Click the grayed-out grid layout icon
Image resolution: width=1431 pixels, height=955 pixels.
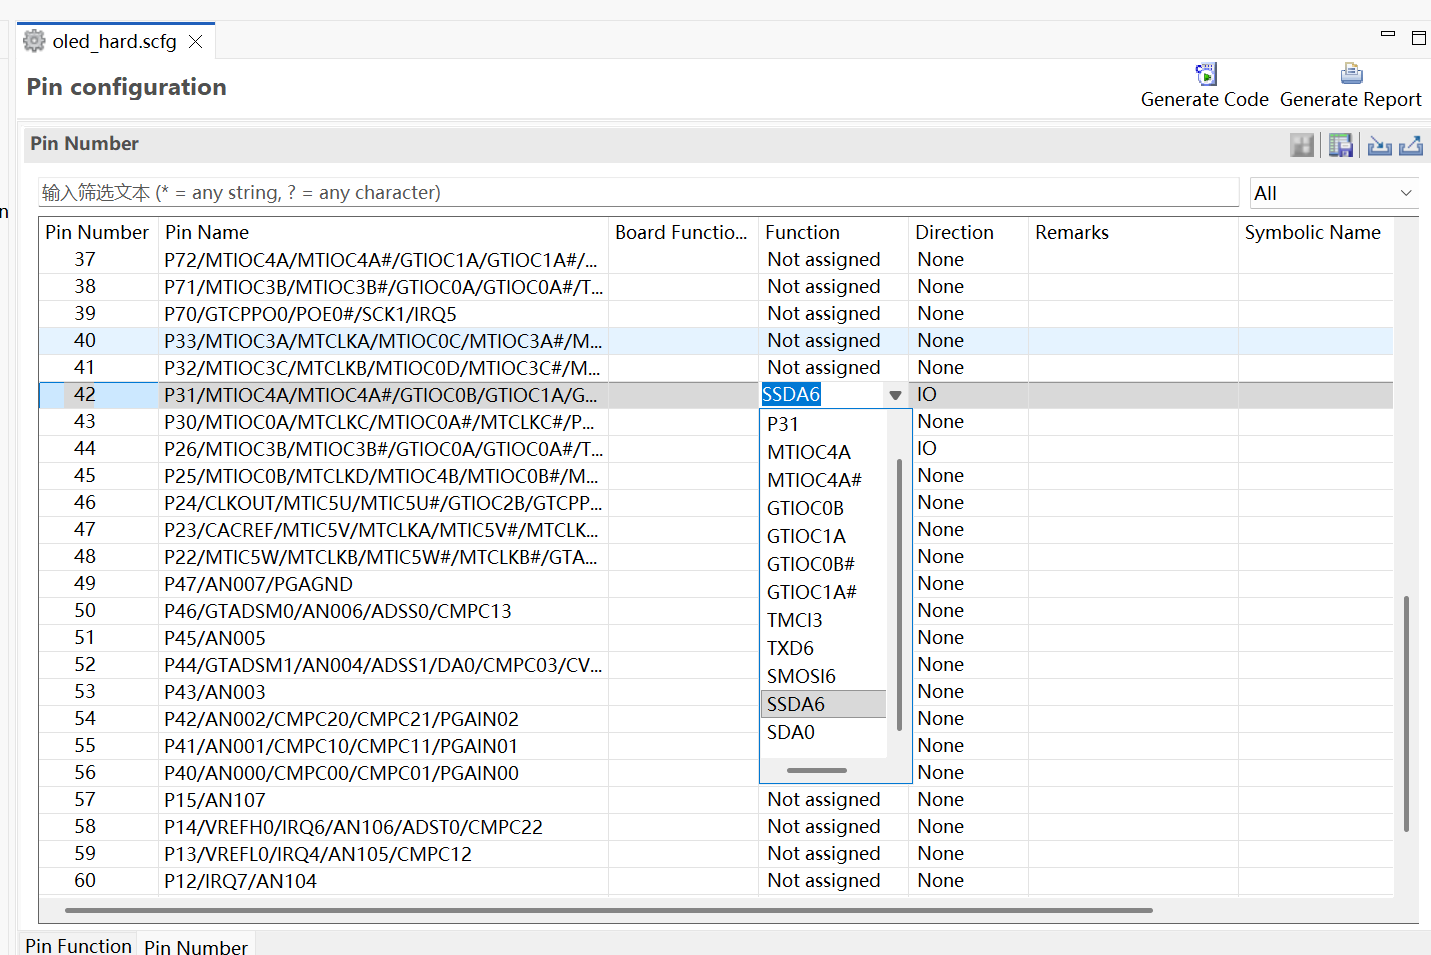click(1302, 145)
